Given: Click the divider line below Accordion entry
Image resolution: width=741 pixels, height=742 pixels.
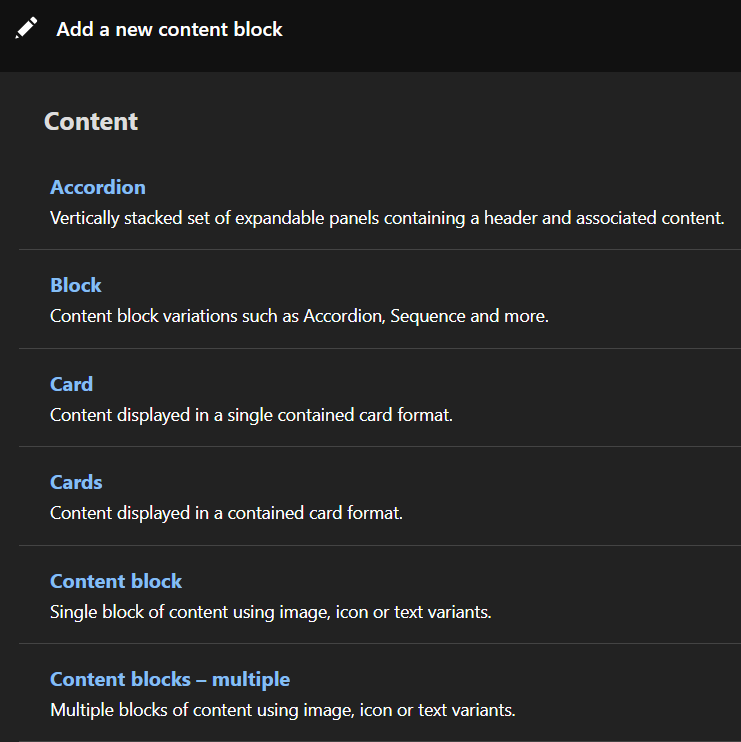Looking at the screenshot, I should click(380, 249).
